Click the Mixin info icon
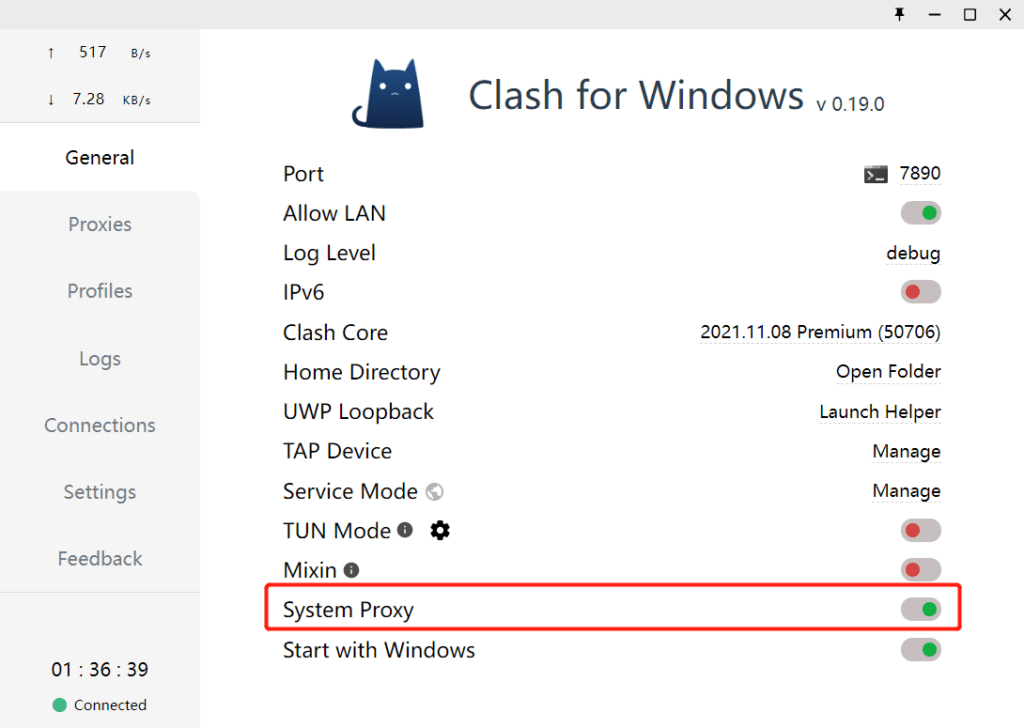Screen dimensions: 1024x728 click(x=351, y=570)
